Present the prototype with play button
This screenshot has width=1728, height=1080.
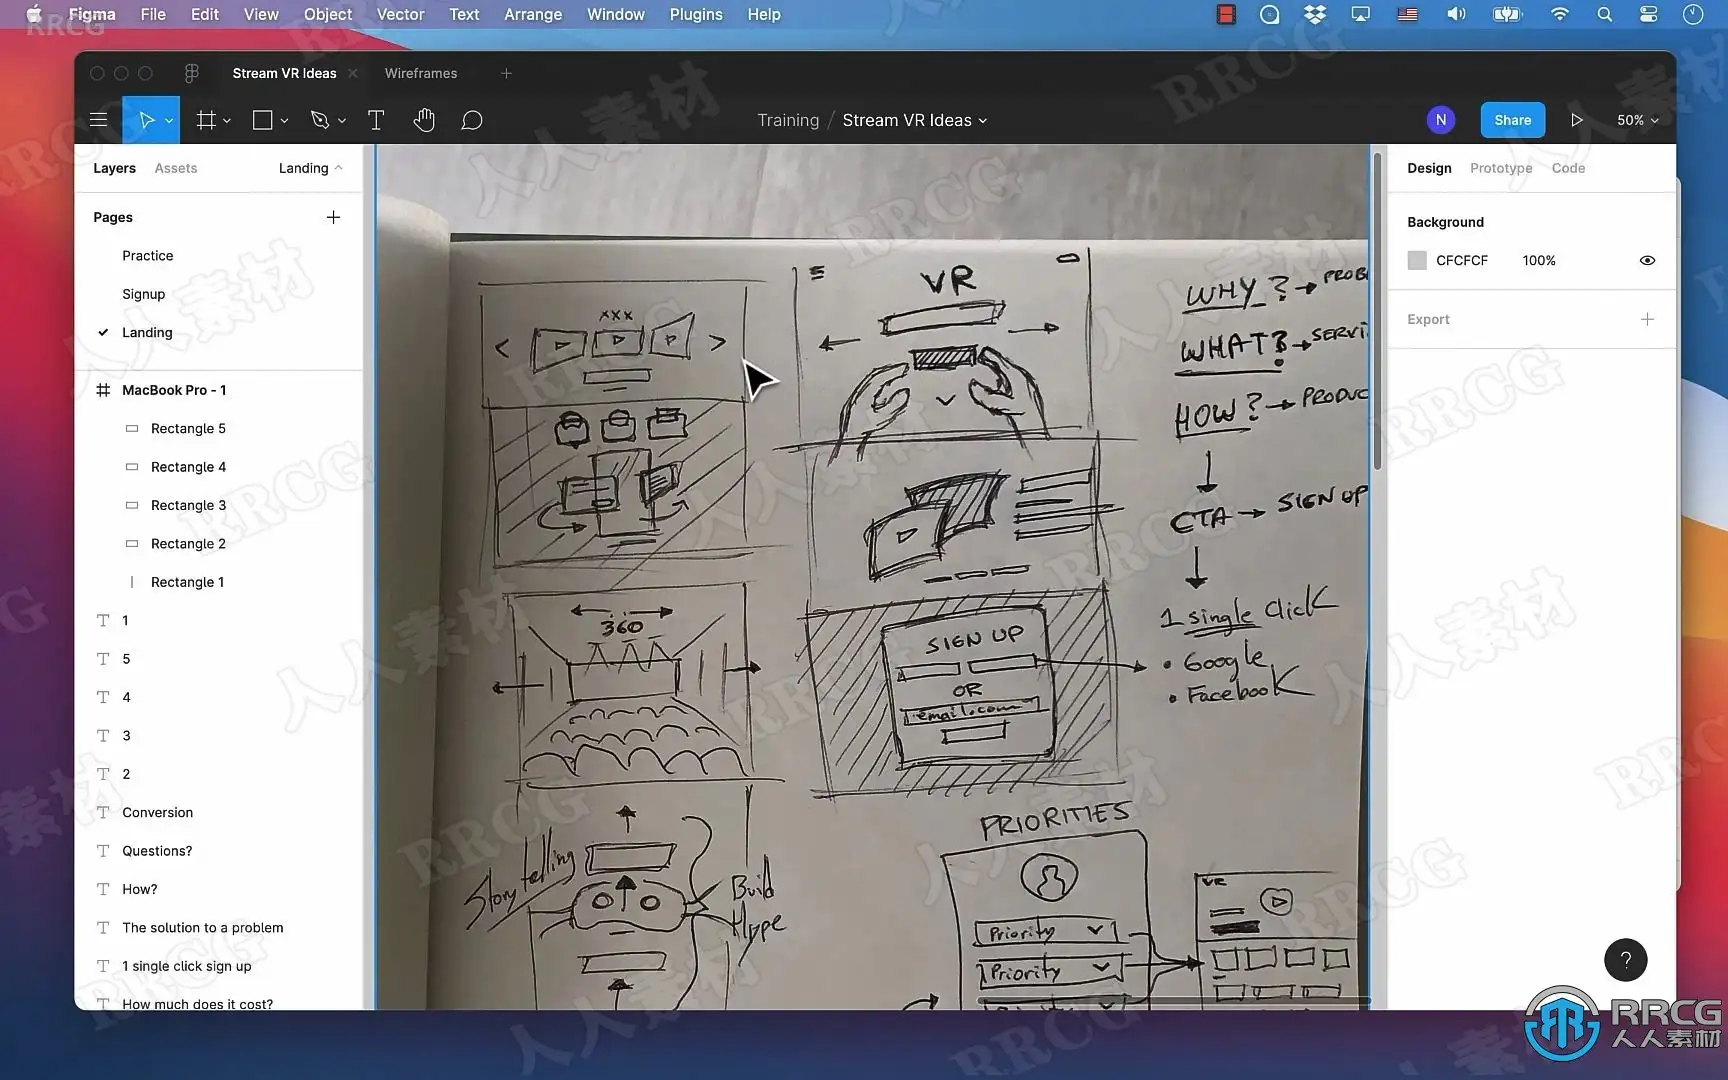pyautogui.click(x=1577, y=120)
